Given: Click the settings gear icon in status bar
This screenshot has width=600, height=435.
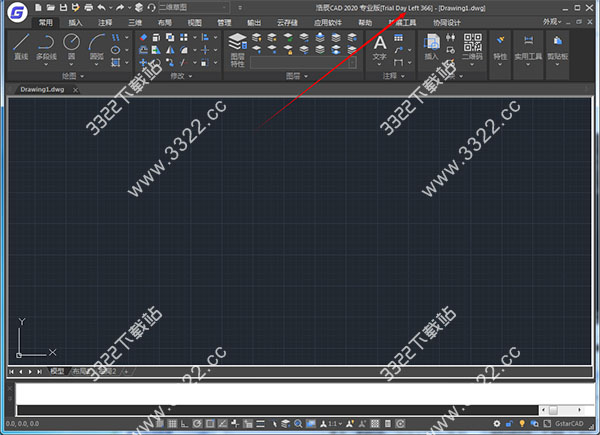Looking at the screenshot, I should [497, 424].
